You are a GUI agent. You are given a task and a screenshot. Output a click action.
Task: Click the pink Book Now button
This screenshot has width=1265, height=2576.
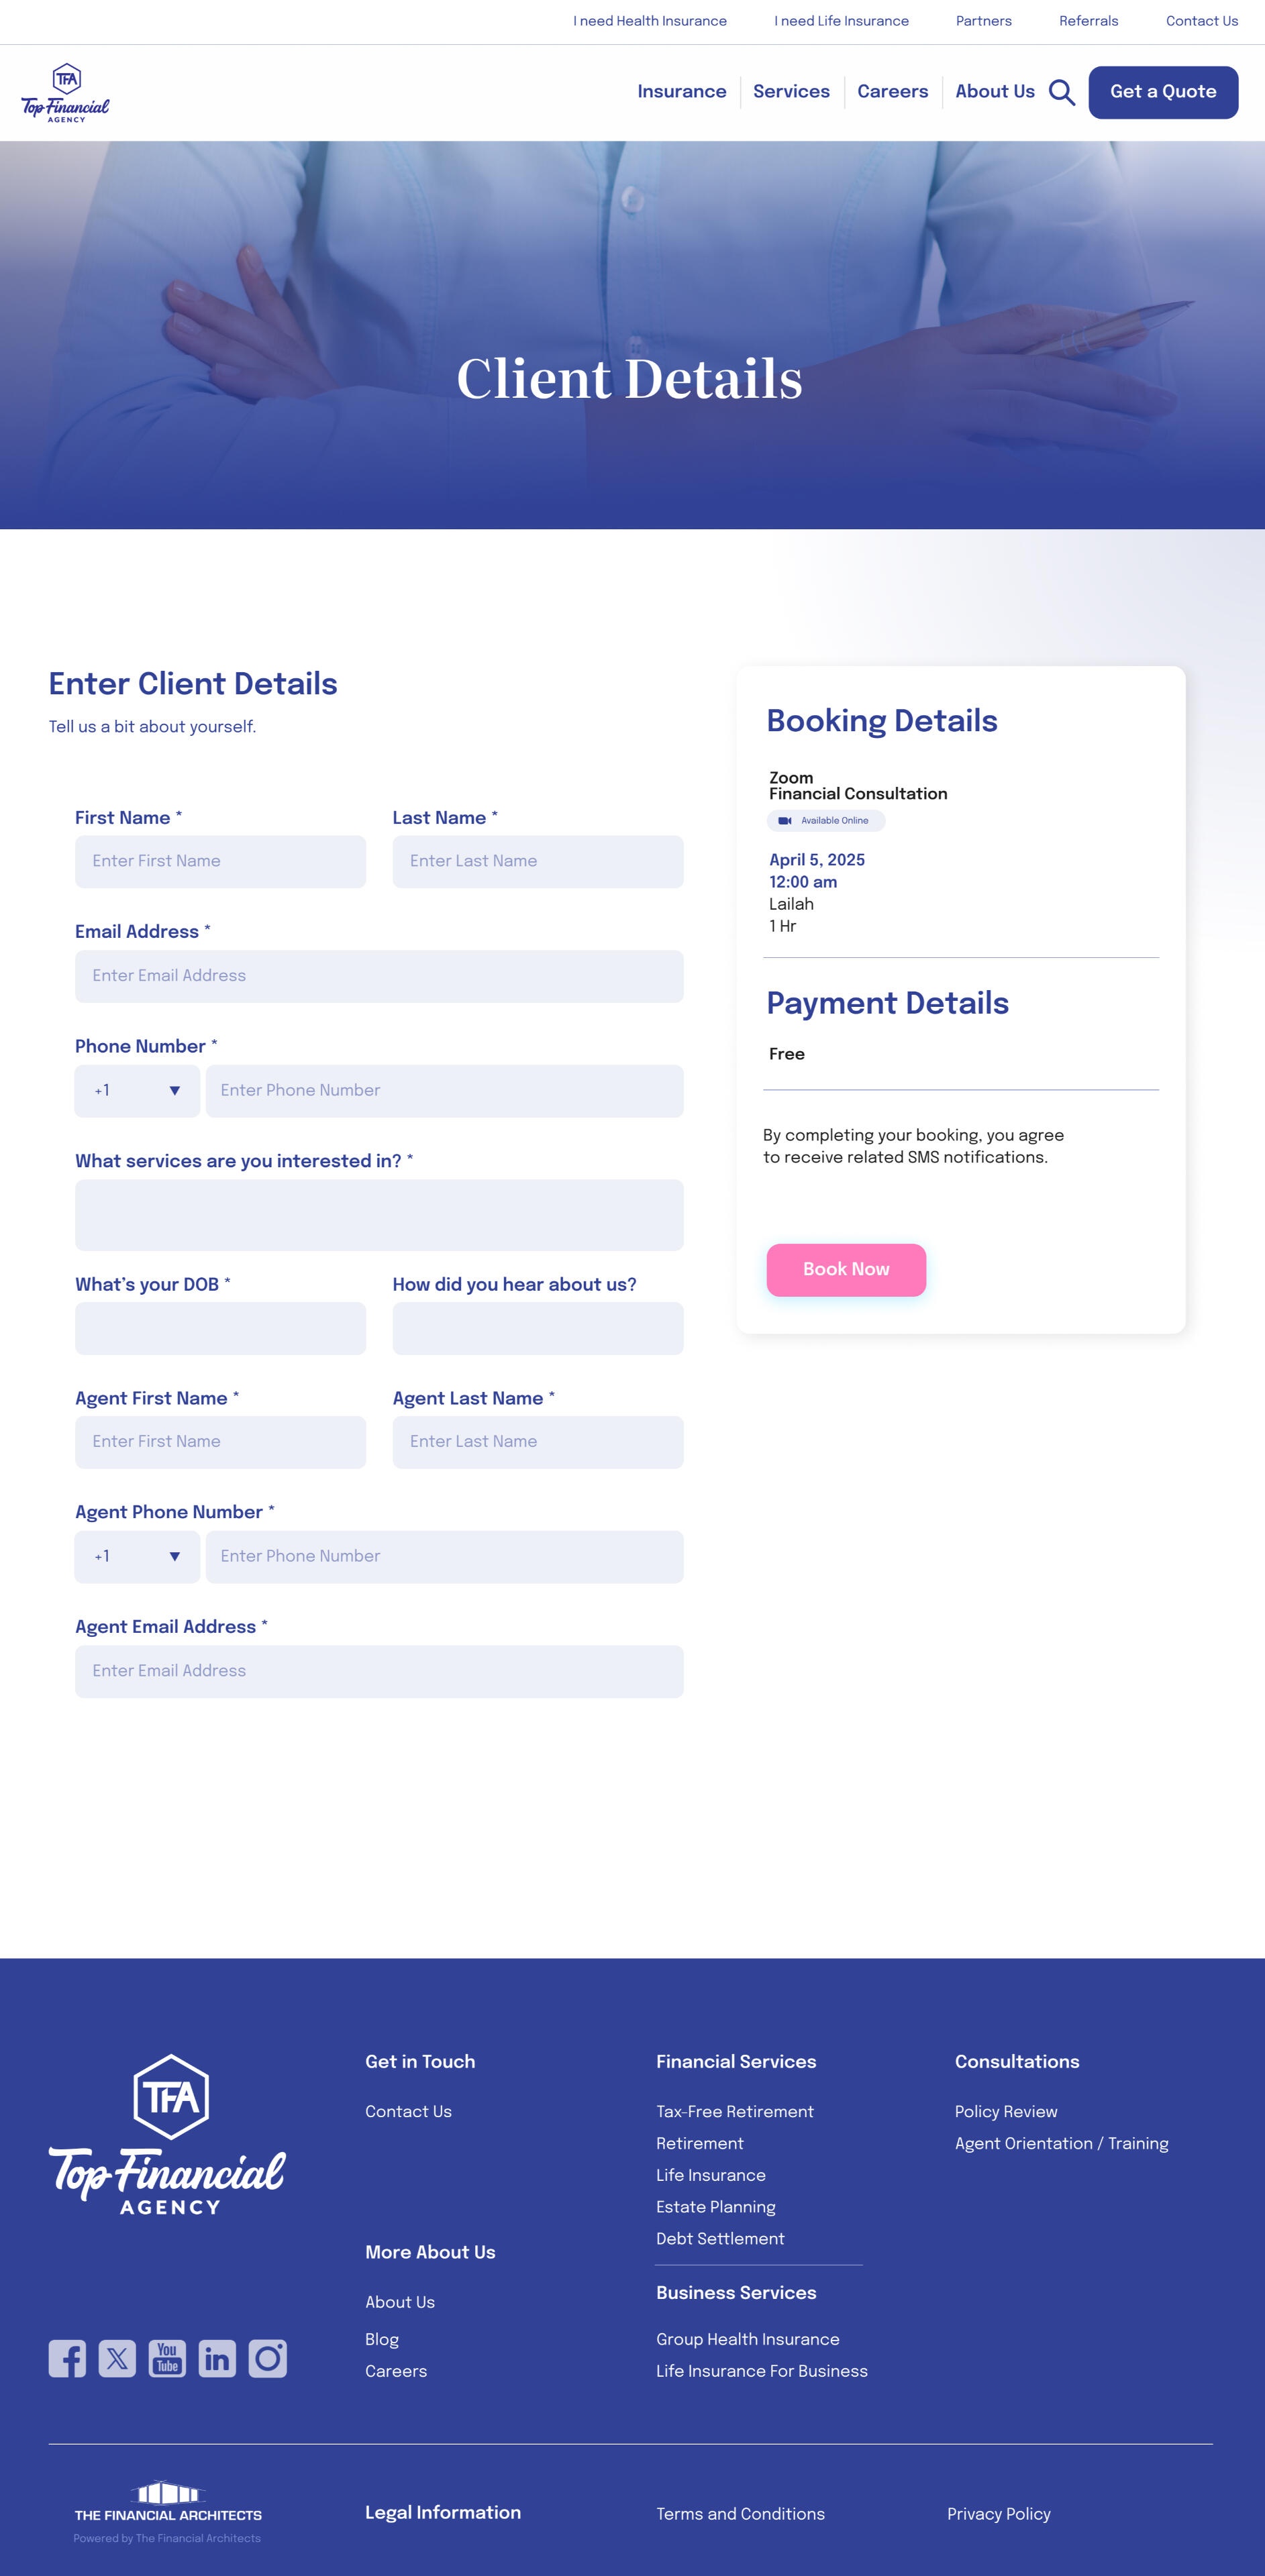(846, 1270)
